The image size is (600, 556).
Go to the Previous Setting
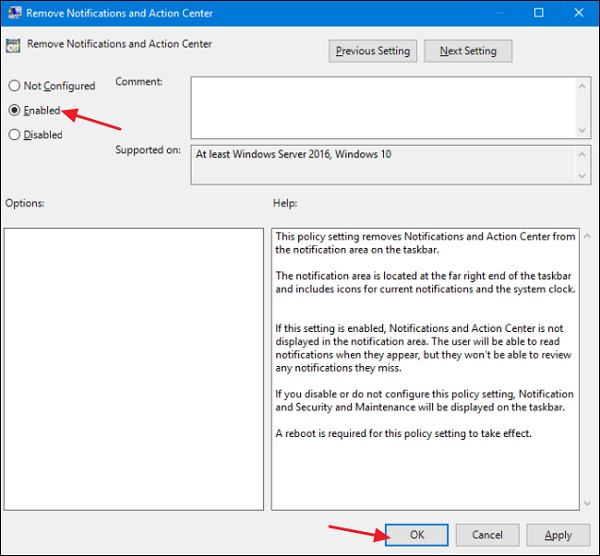[373, 51]
